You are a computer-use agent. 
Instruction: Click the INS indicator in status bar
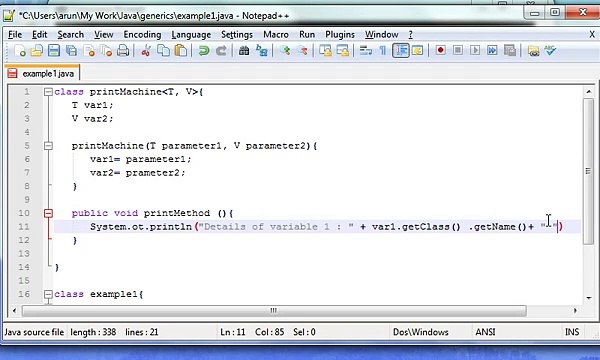click(572, 332)
